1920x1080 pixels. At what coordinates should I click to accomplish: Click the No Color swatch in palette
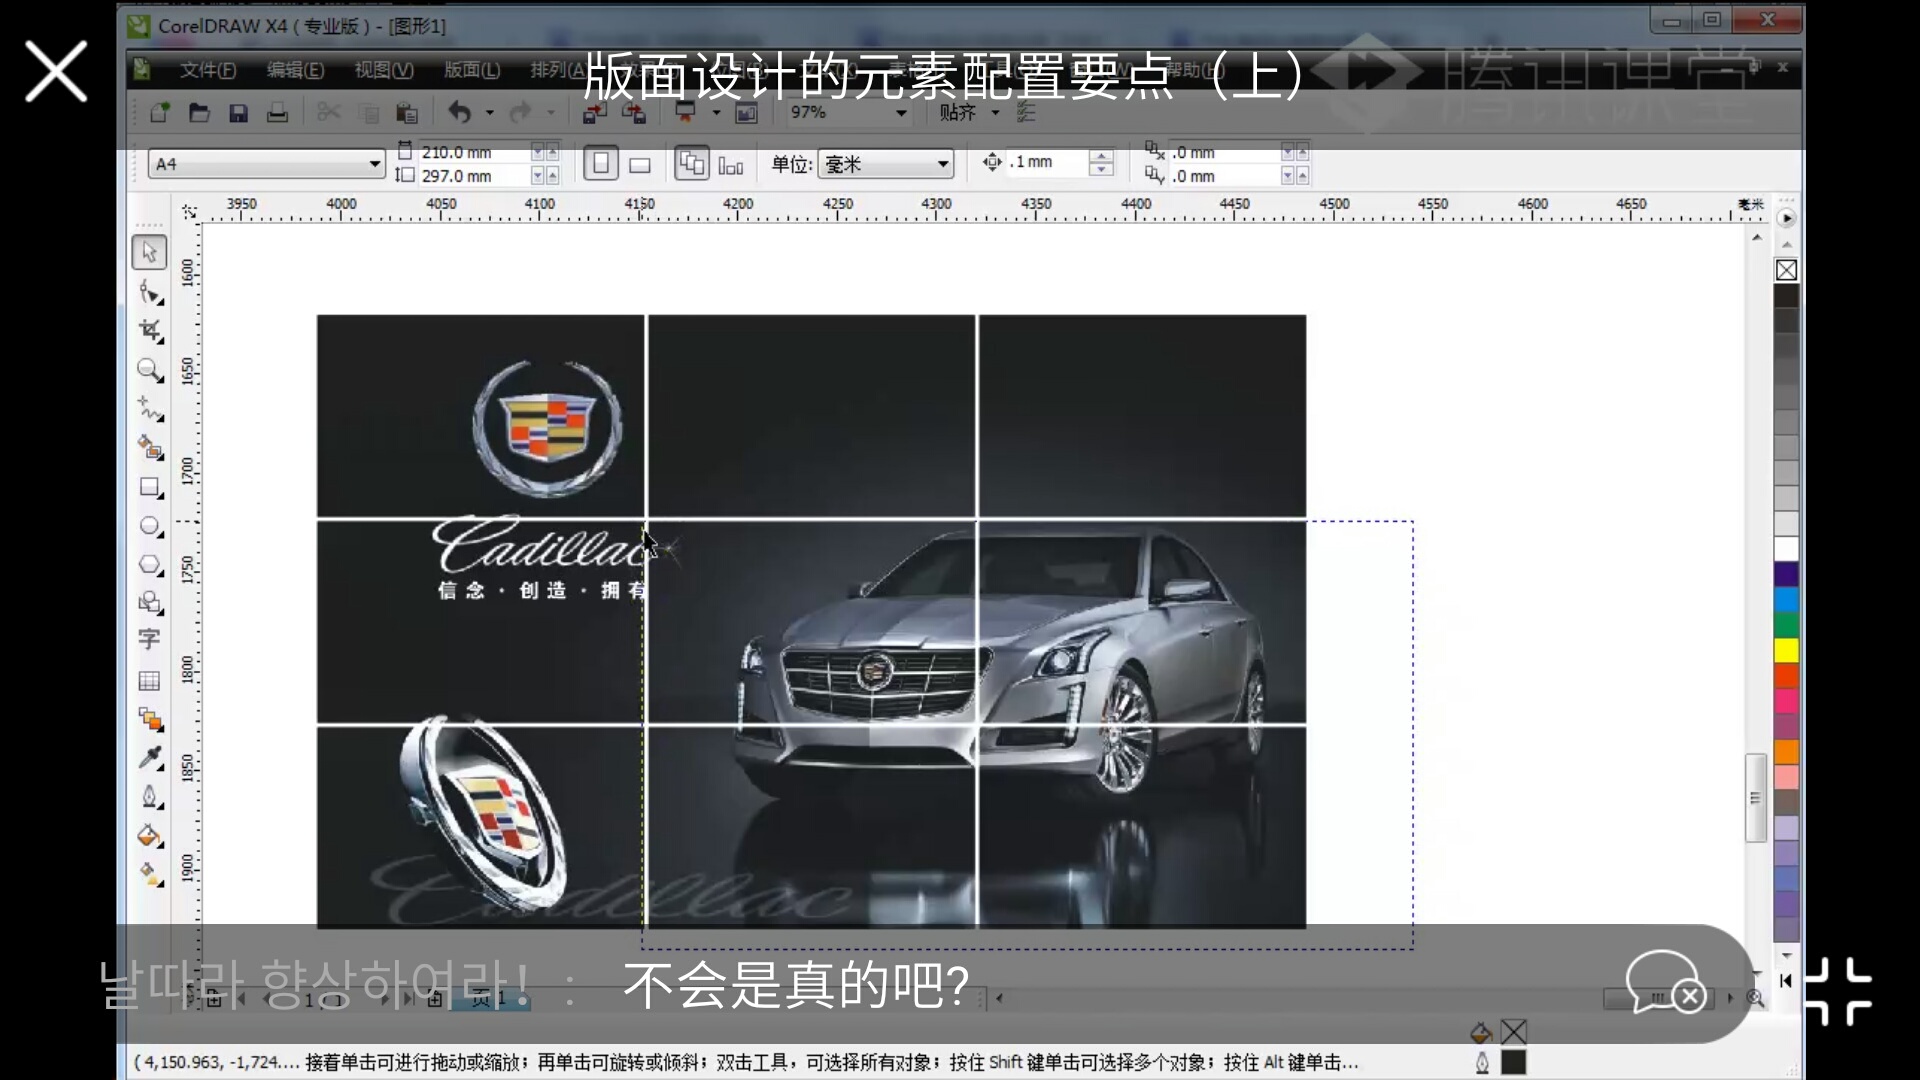pos(1786,270)
